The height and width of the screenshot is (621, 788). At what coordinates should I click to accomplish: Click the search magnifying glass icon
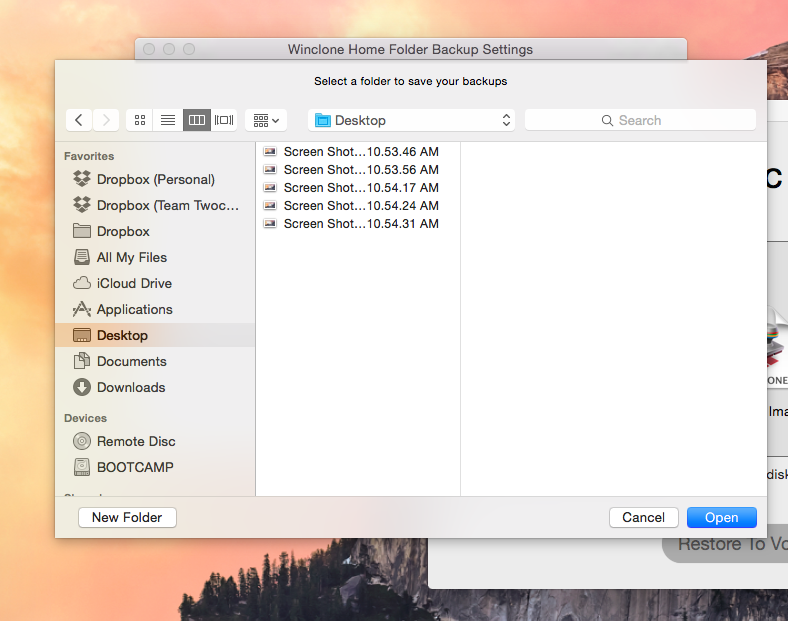(607, 121)
